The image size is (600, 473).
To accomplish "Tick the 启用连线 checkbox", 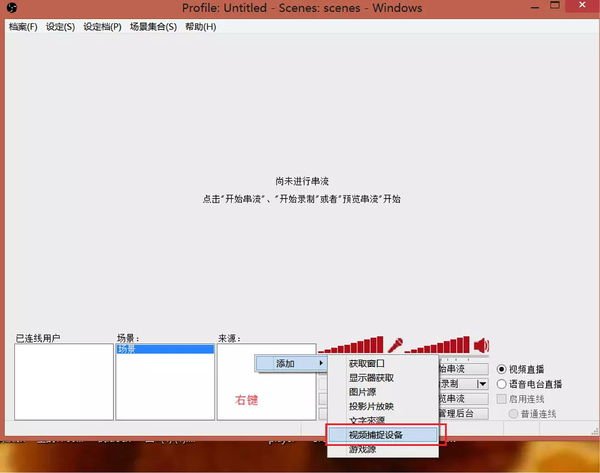I will click(x=501, y=399).
